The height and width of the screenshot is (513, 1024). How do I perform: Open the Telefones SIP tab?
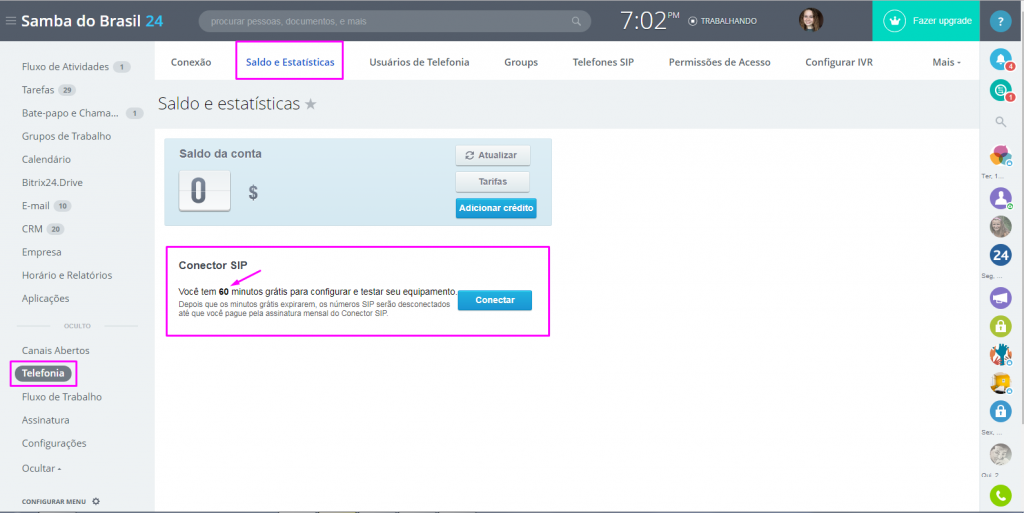pyautogui.click(x=603, y=62)
